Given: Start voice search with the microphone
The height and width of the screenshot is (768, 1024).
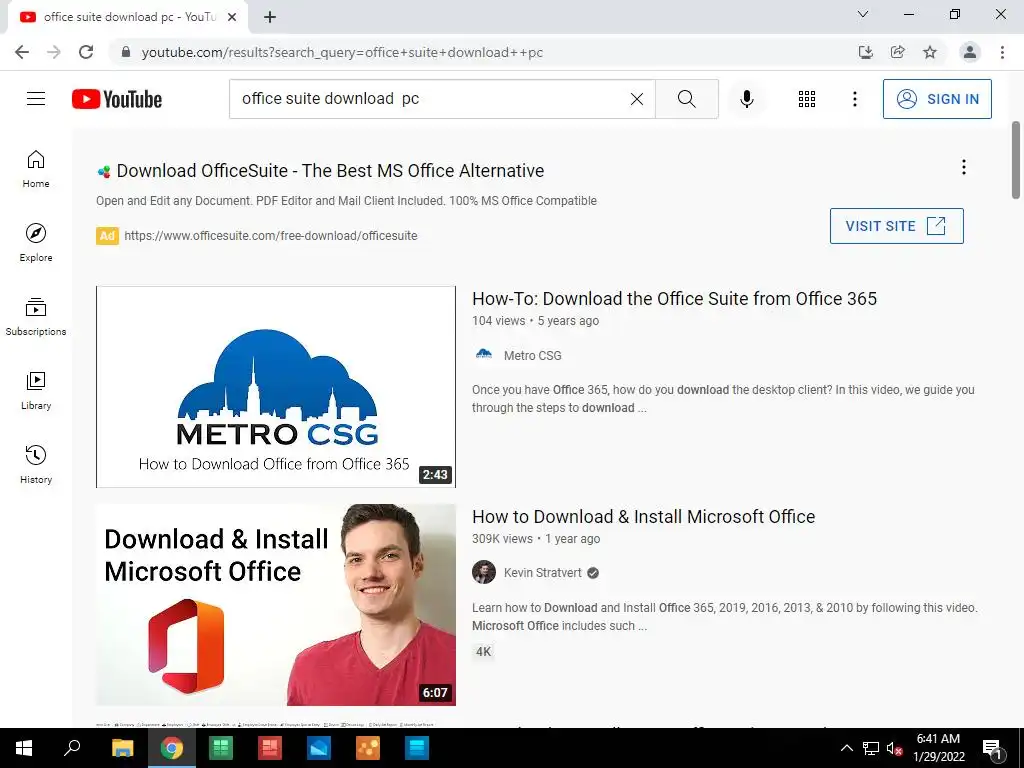Looking at the screenshot, I should tap(746, 99).
